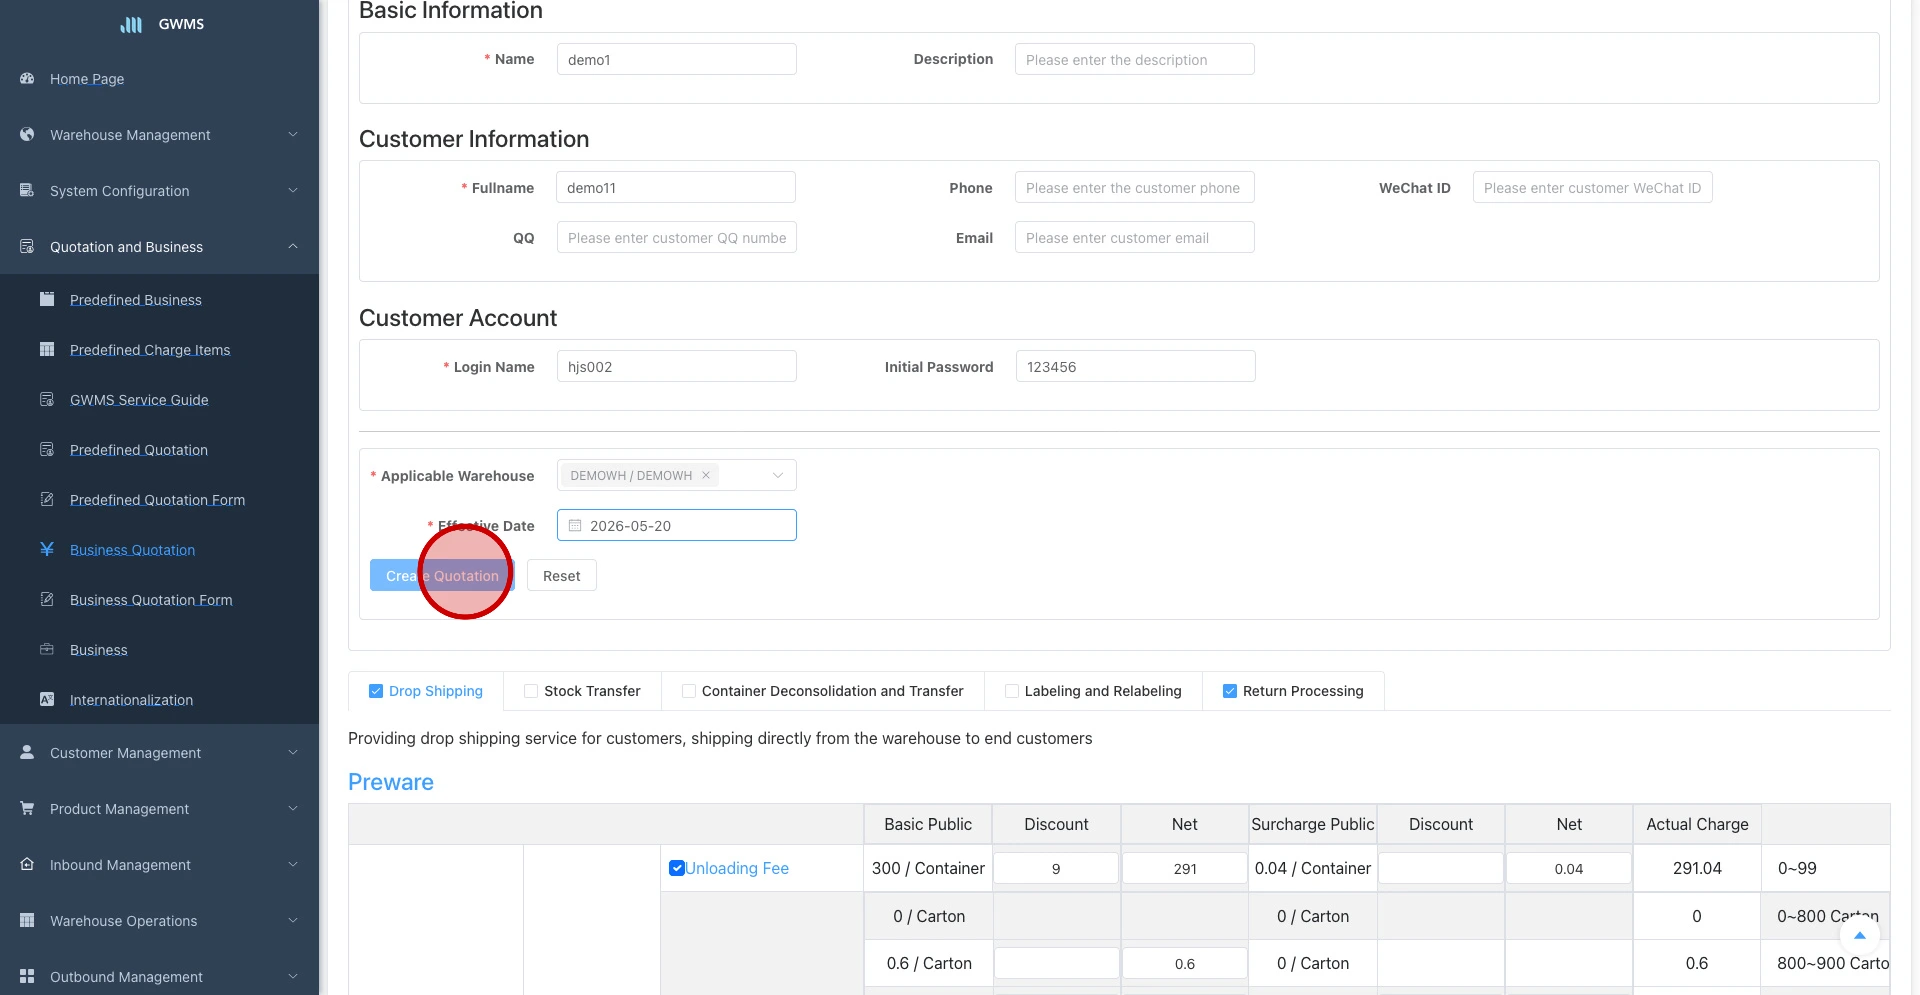
Task: Expand the Product Management menu
Action: [x=293, y=808]
